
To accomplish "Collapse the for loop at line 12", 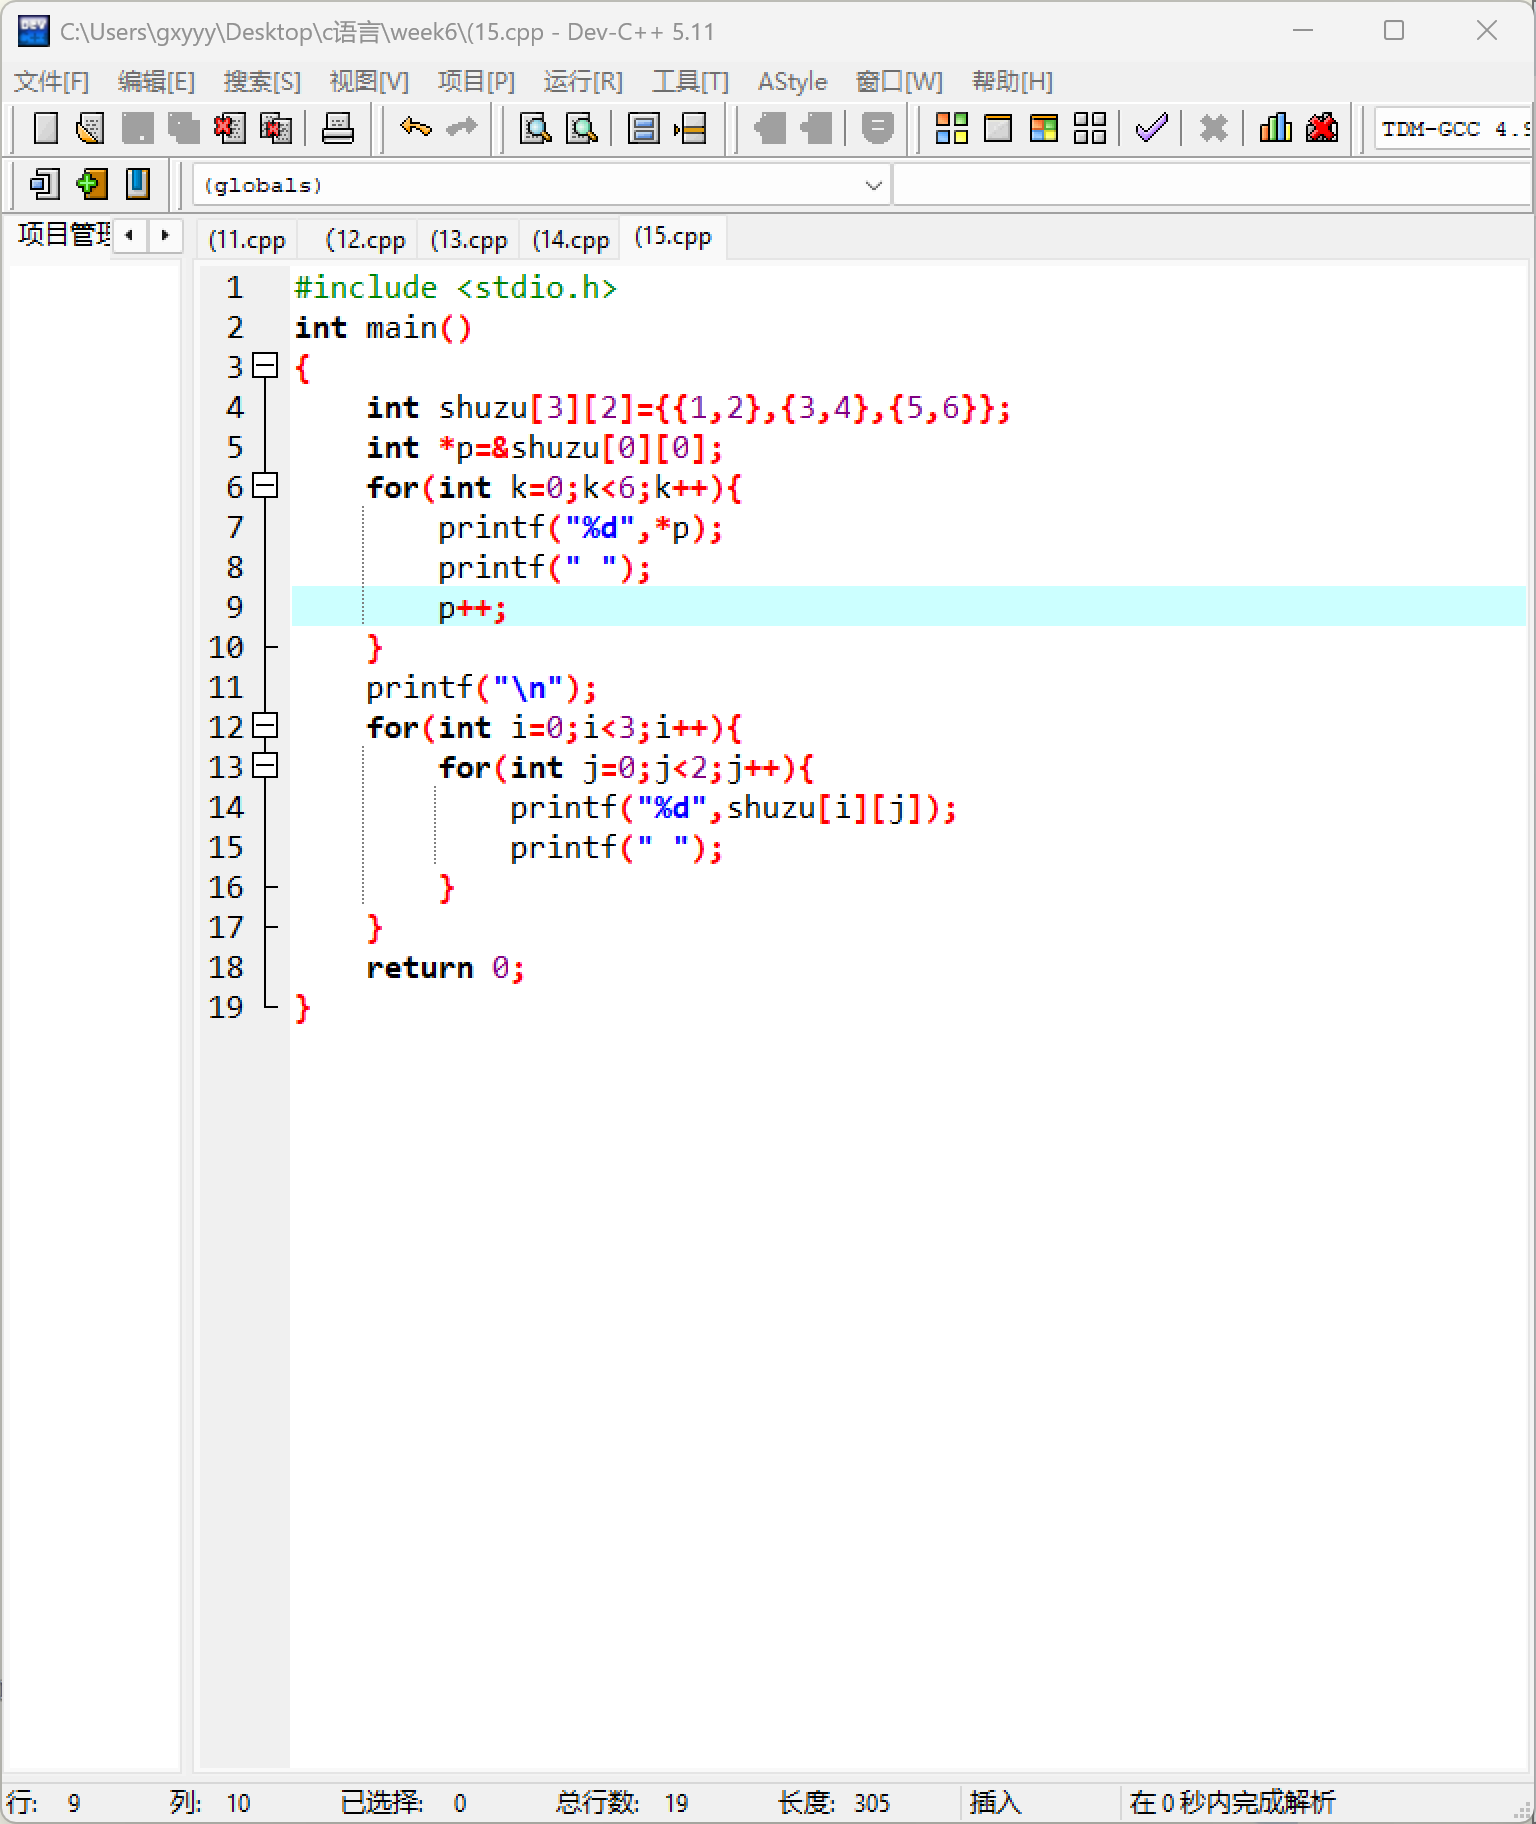I will pos(265,726).
